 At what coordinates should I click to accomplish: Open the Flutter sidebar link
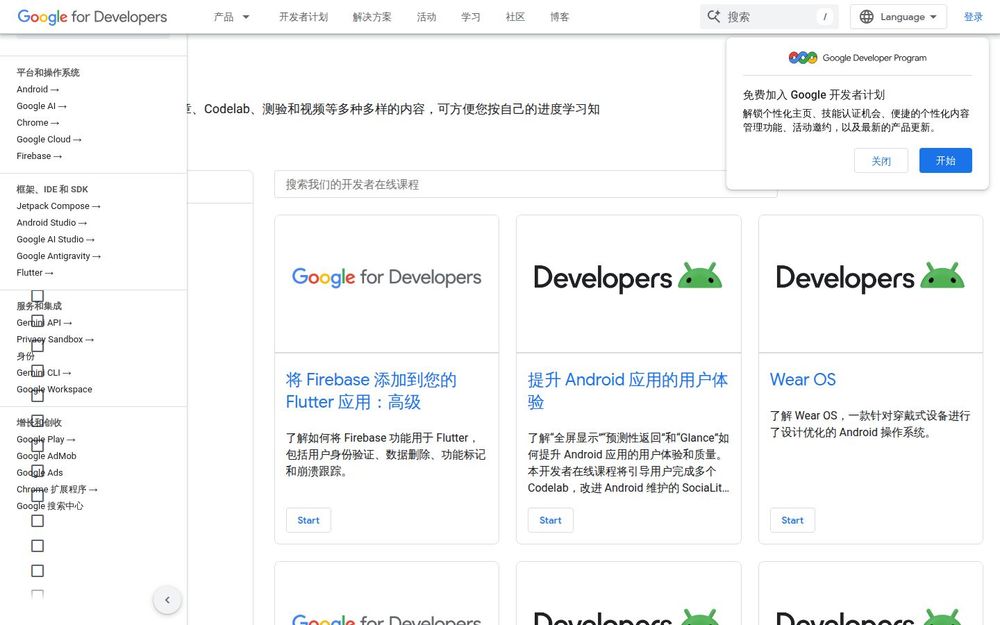click(x=35, y=272)
